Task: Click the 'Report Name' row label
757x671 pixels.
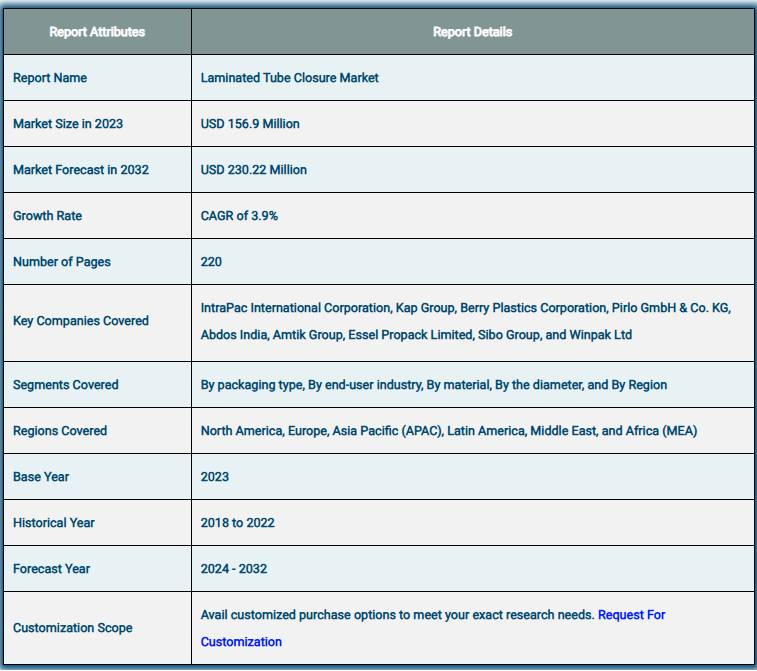Action: coord(50,78)
